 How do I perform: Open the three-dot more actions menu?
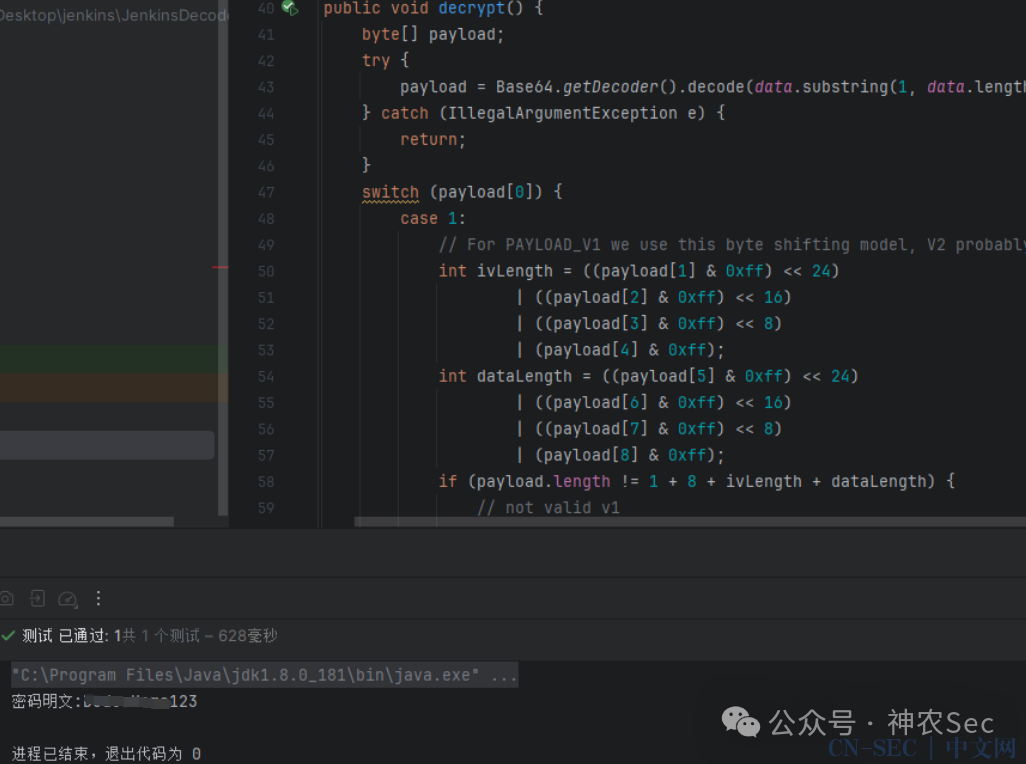tap(98, 599)
